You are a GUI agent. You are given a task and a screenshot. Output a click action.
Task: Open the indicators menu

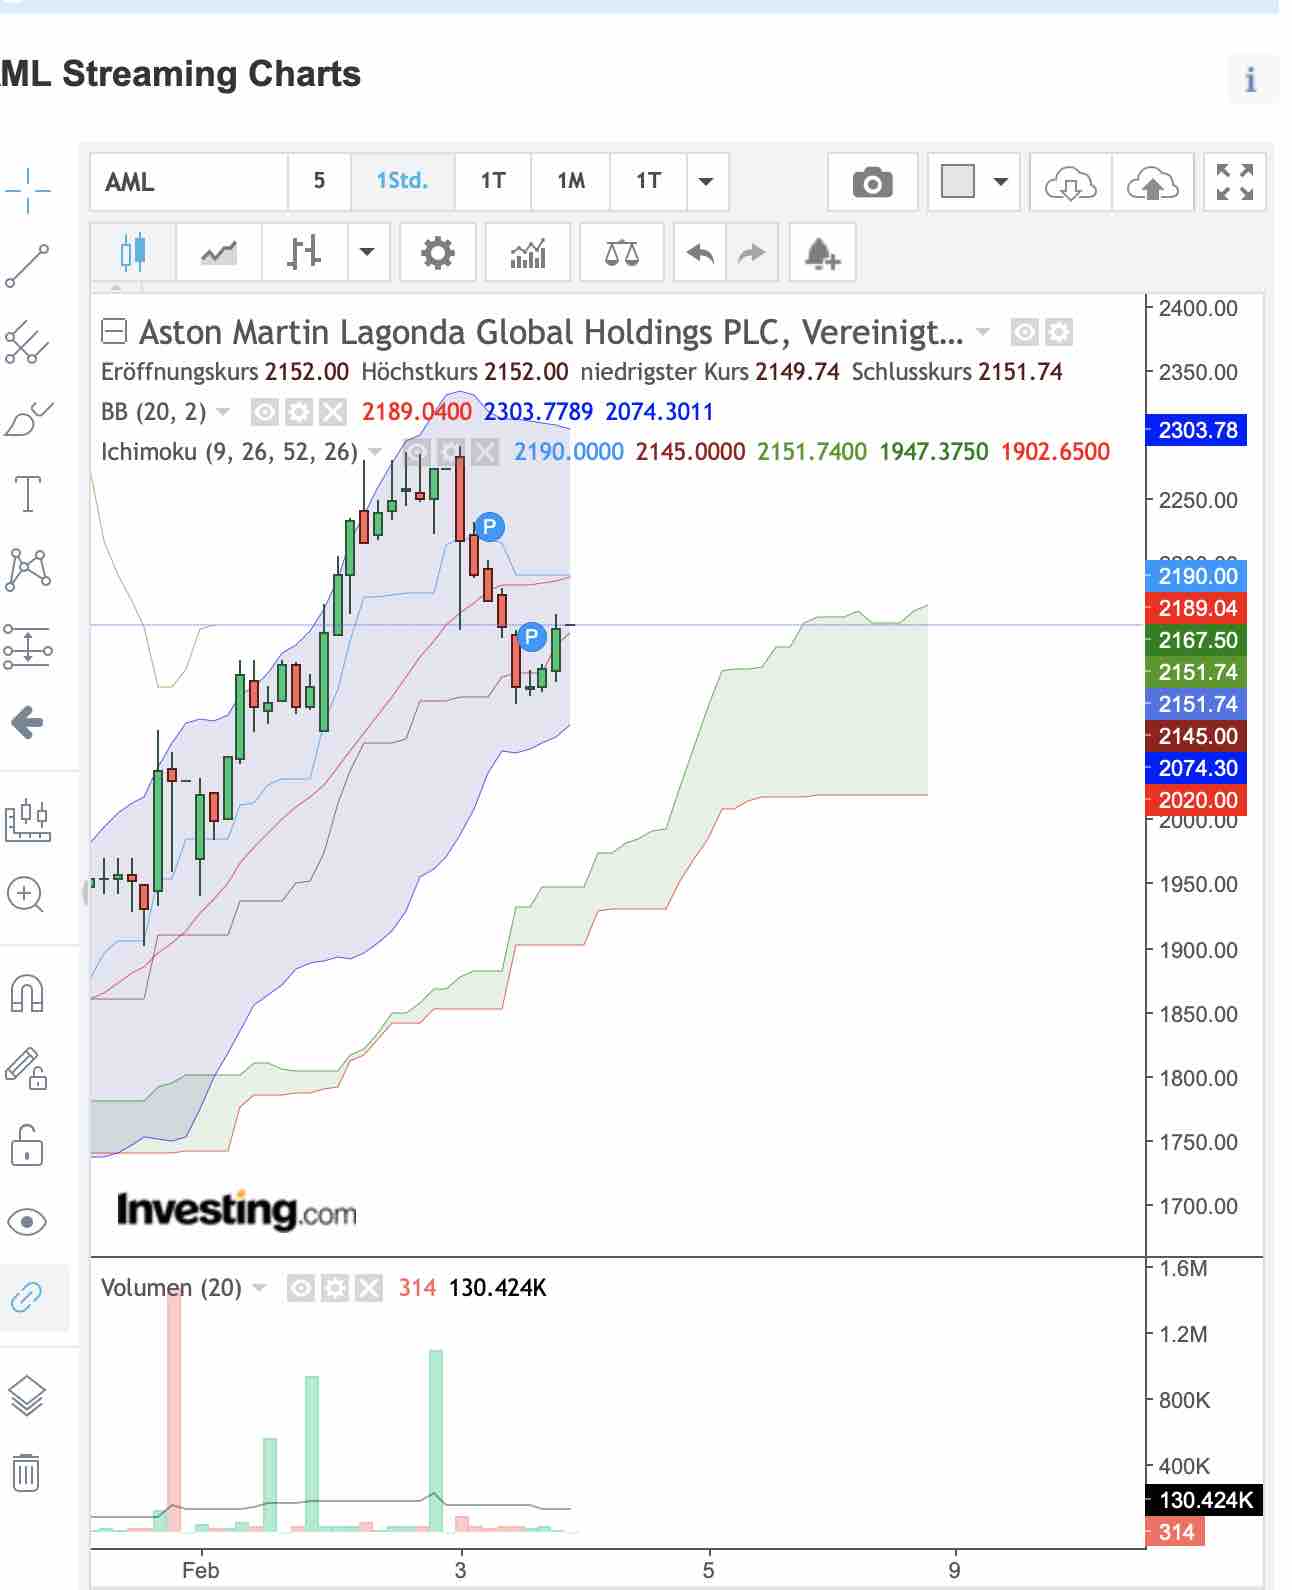528,252
